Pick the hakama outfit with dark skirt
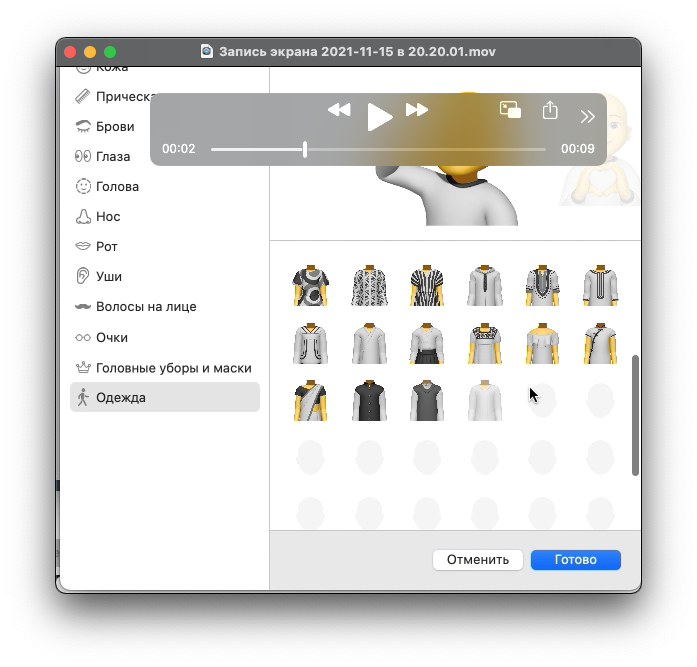The width and height of the screenshot is (697, 667). coord(427,343)
